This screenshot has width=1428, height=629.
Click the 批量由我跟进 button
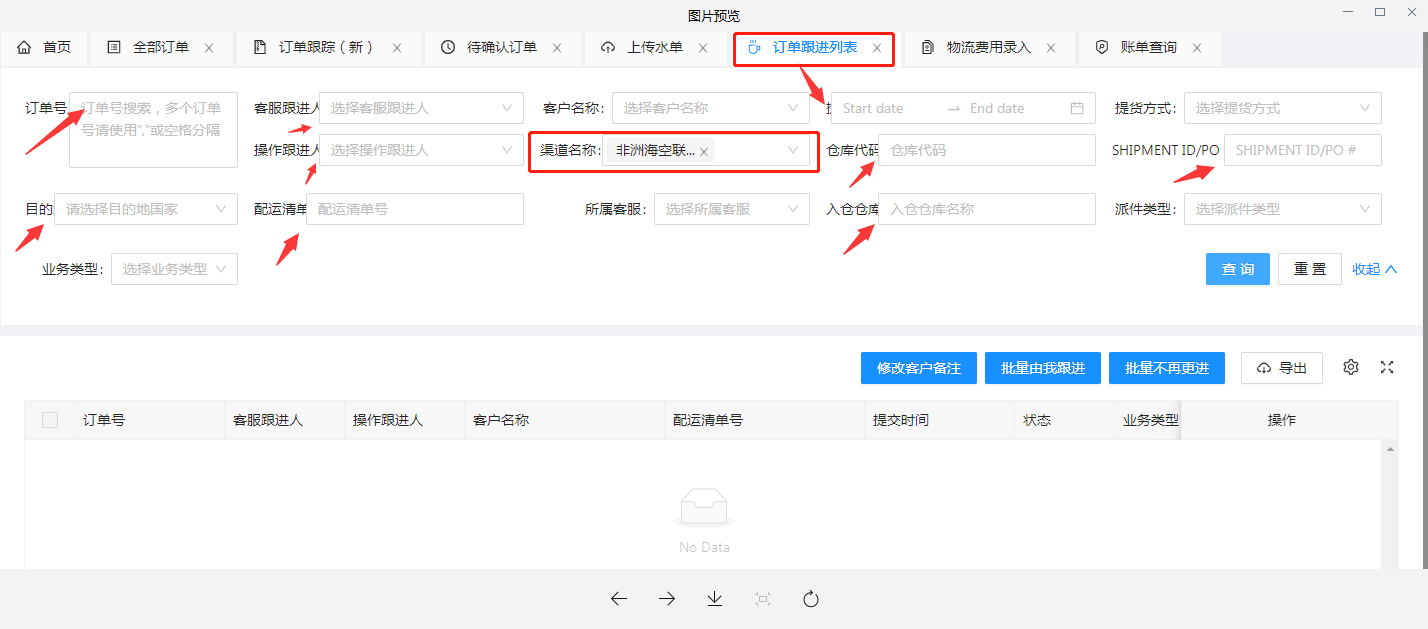pyautogui.click(x=1042, y=368)
